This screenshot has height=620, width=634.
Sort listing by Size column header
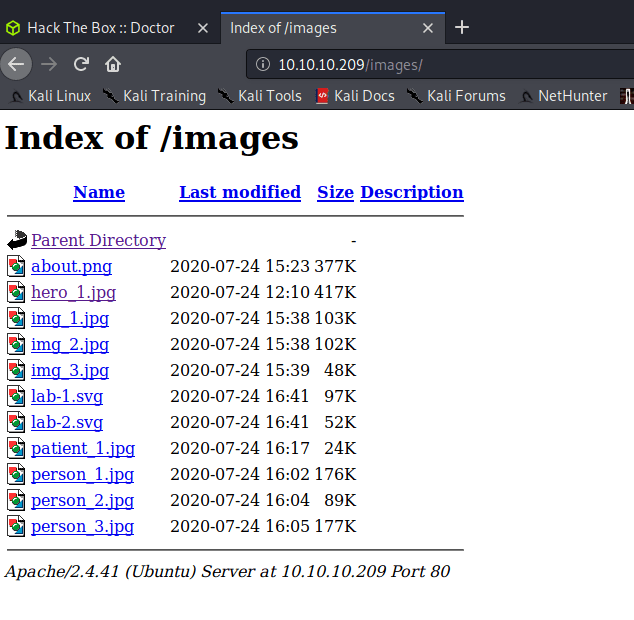click(x=335, y=192)
